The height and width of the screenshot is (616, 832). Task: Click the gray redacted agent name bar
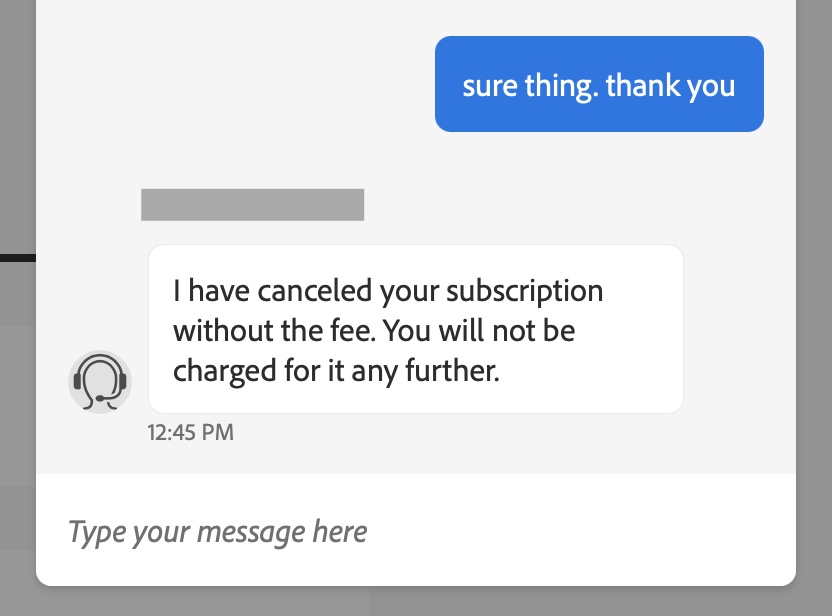pos(252,204)
